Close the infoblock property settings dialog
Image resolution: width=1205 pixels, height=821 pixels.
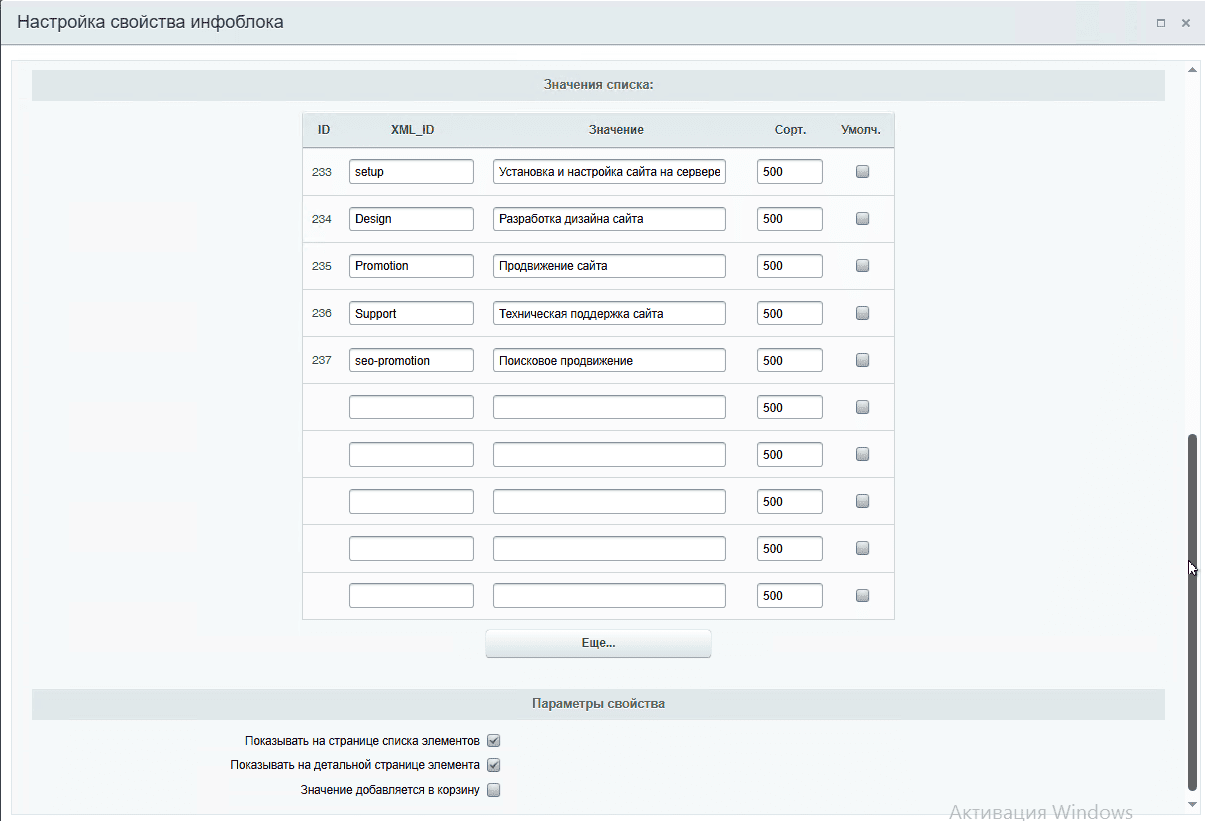pyautogui.click(x=1185, y=23)
